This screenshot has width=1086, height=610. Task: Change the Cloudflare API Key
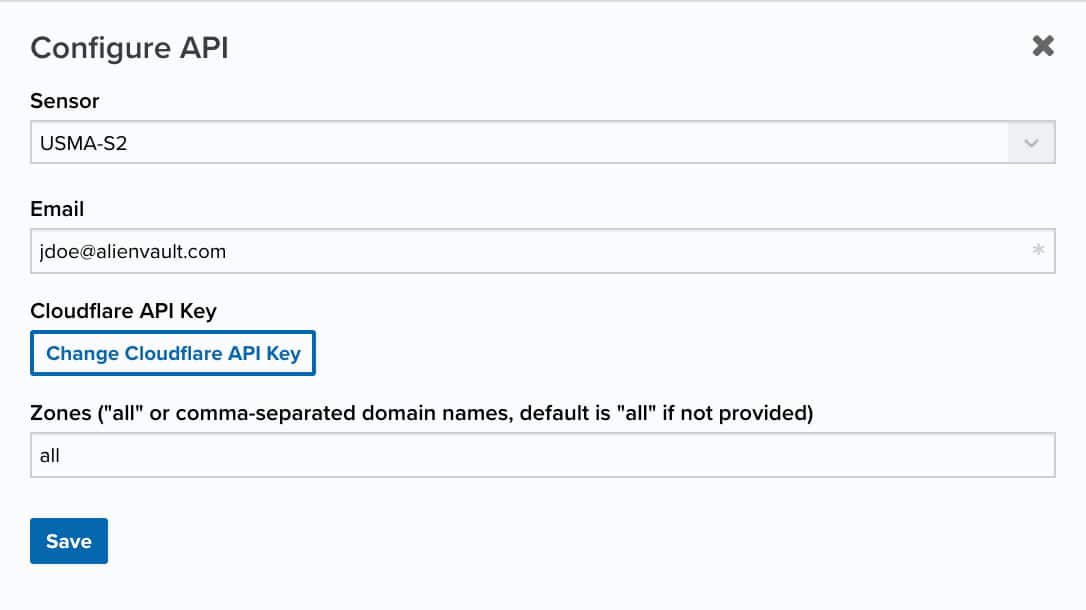tap(173, 353)
